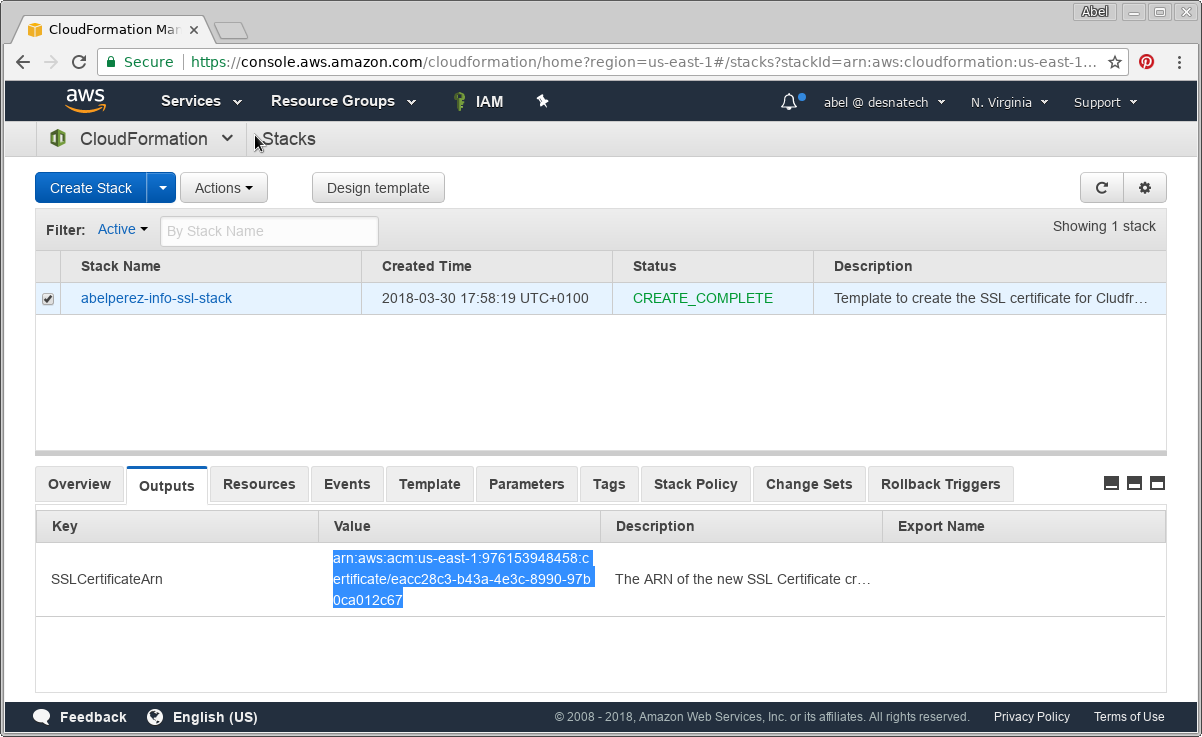Image resolution: width=1202 pixels, height=737 pixels.
Task: Set detail pane to half-height layout icon
Action: pyautogui.click(x=1134, y=484)
